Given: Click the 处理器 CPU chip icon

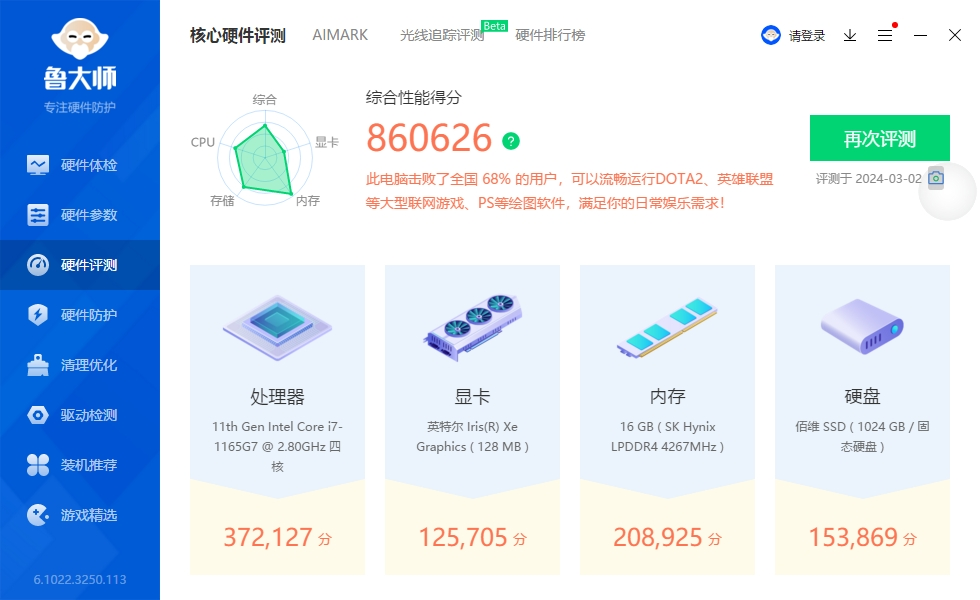Looking at the screenshot, I should (x=277, y=328).
